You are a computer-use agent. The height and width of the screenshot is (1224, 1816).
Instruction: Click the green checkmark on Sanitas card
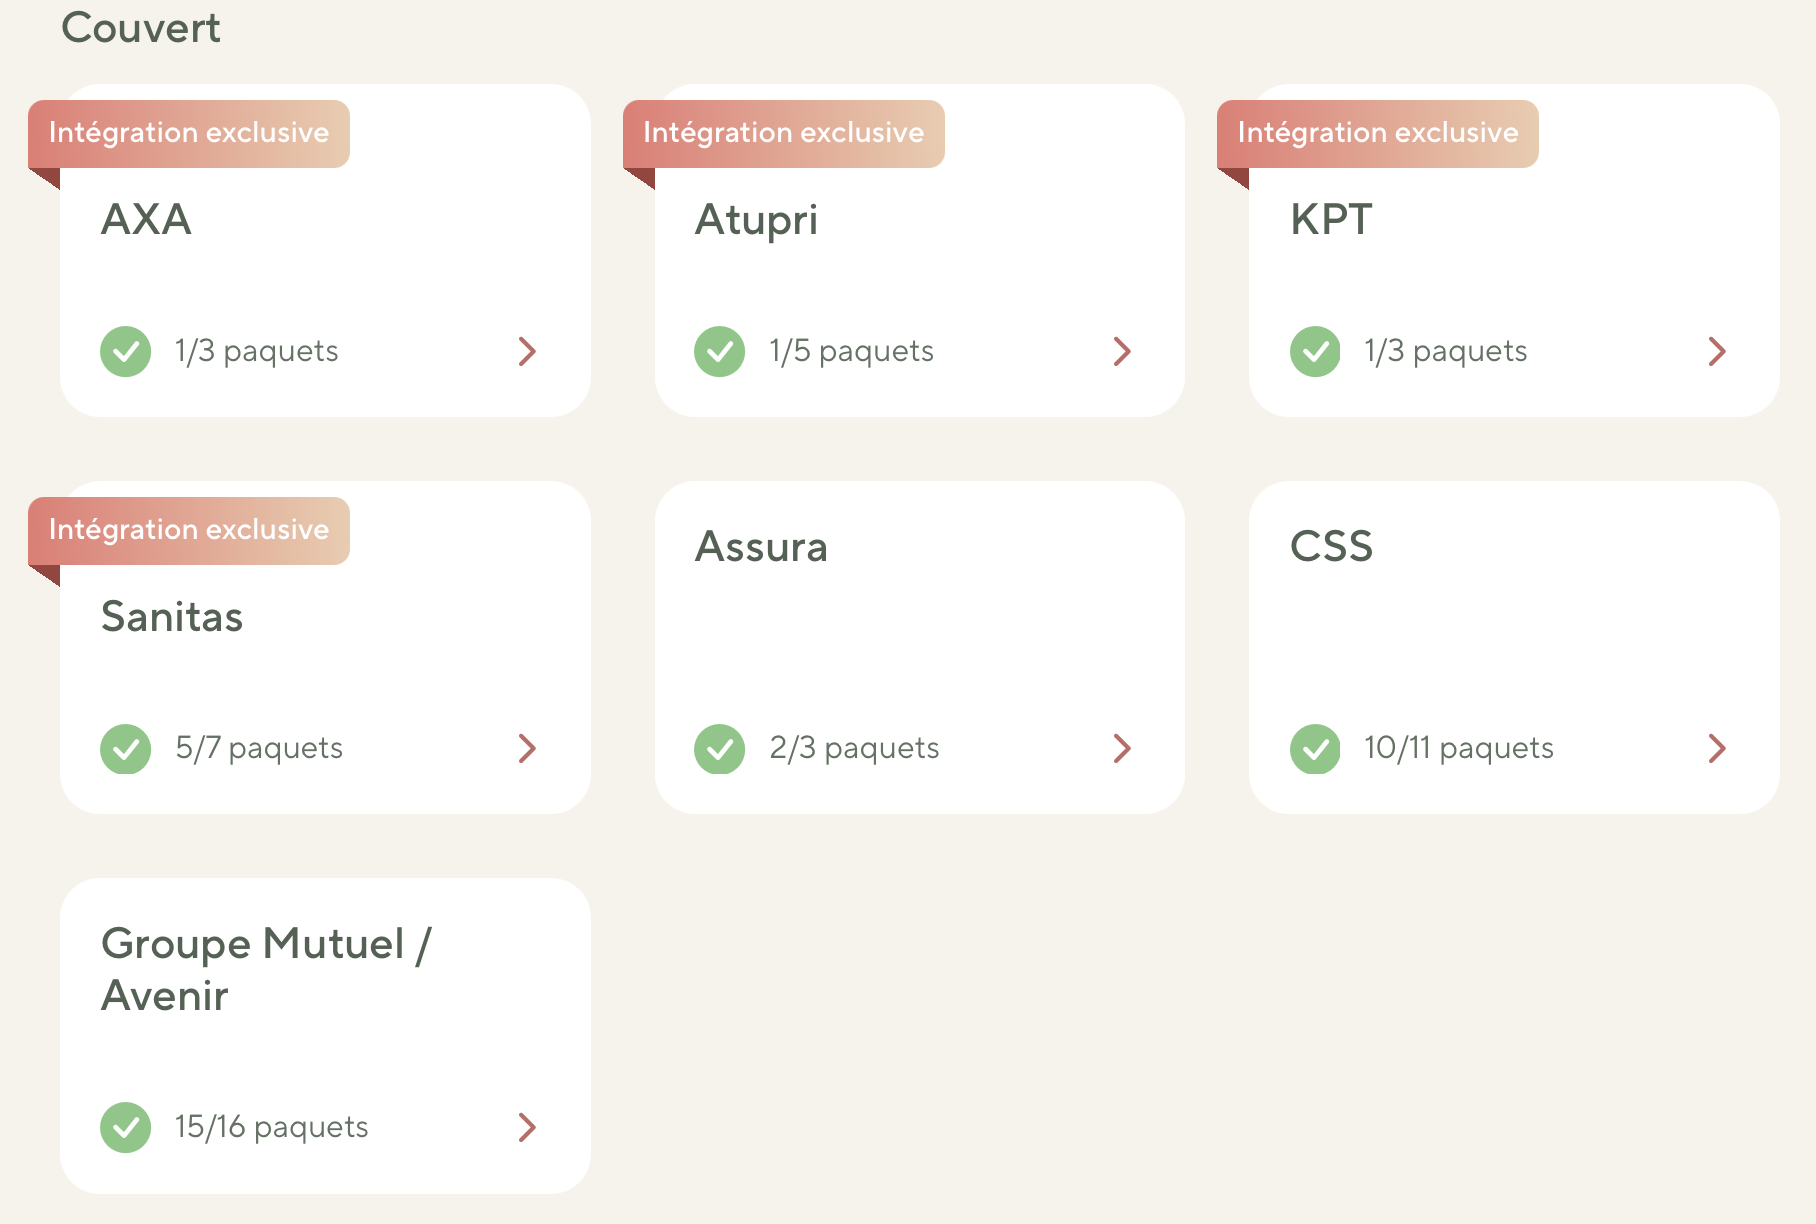126,748
